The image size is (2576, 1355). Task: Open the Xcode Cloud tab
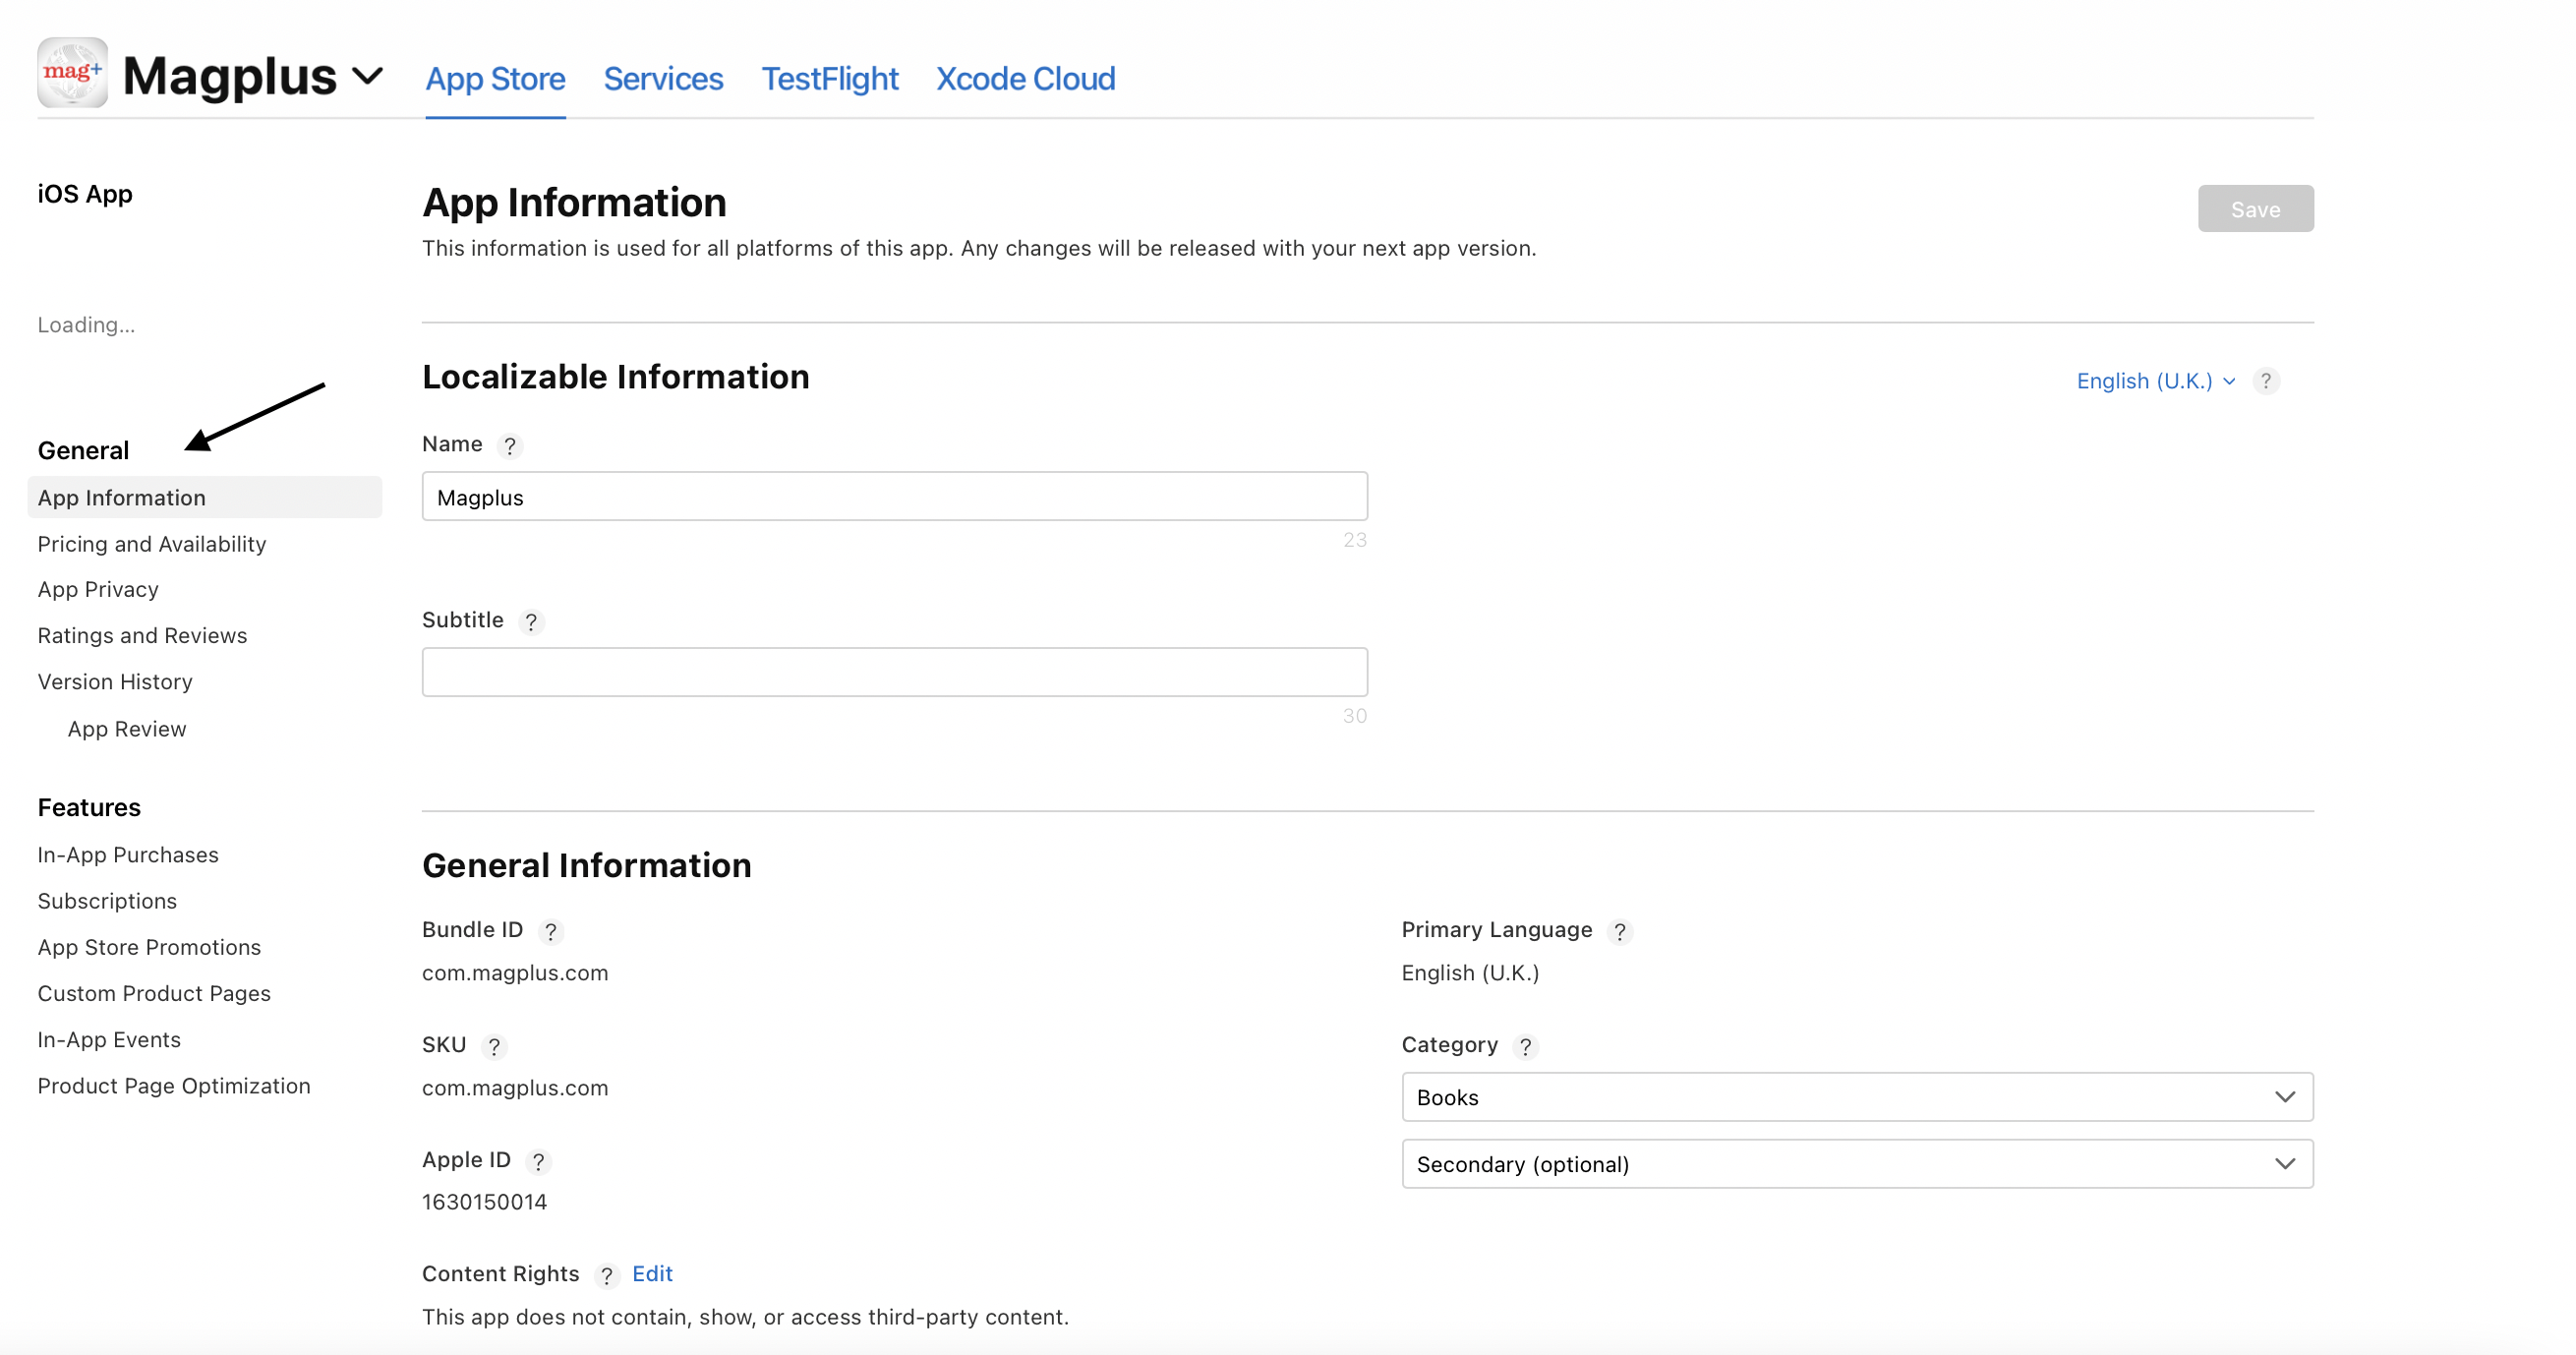[1025, 78]
